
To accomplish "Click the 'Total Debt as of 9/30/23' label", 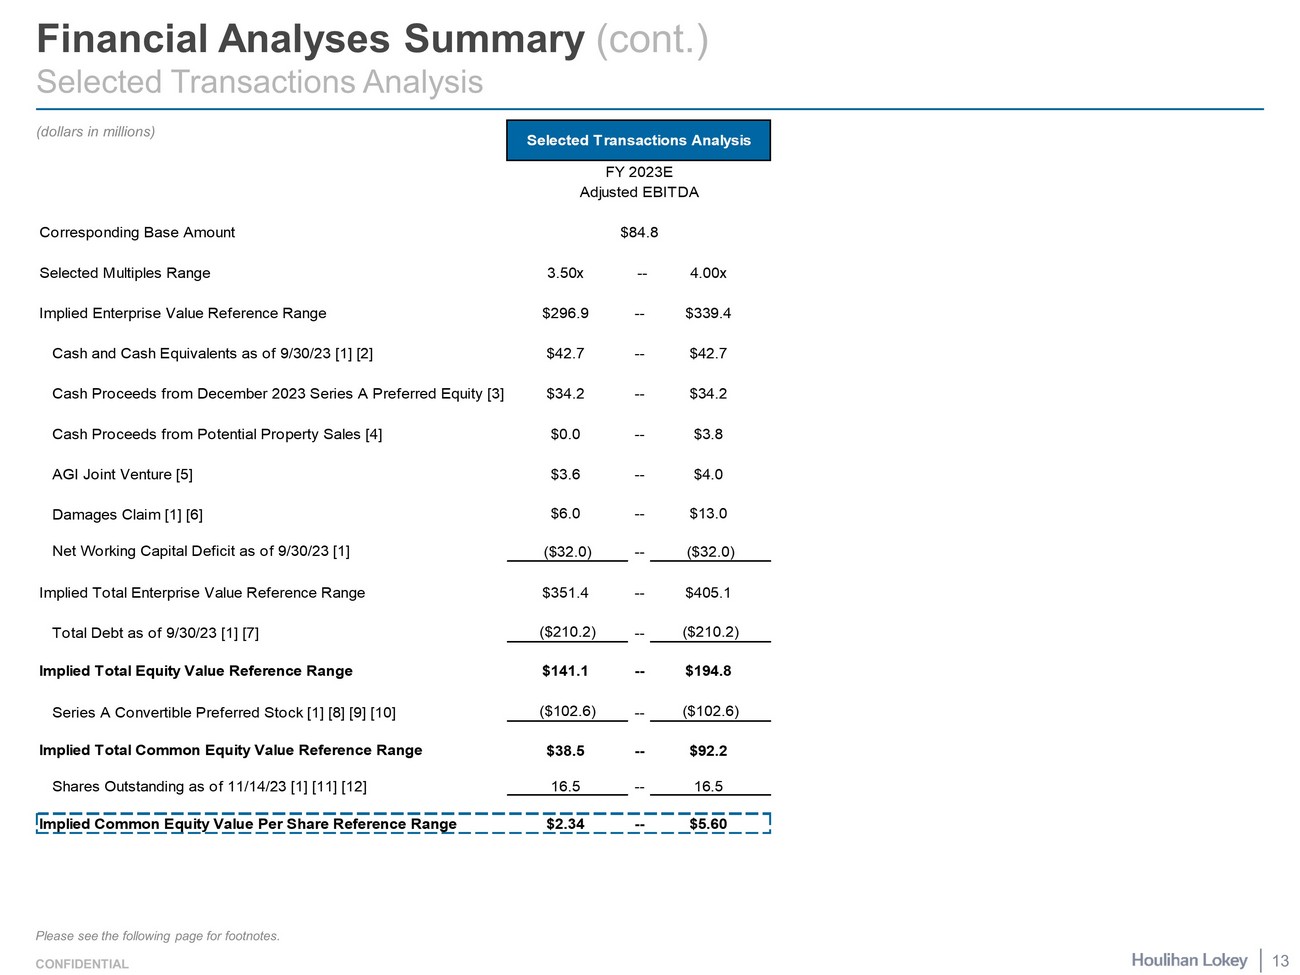I will click(155, 633).
